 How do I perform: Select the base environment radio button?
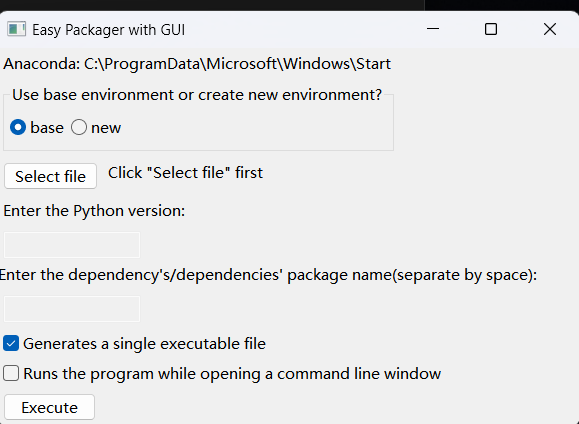18,127
